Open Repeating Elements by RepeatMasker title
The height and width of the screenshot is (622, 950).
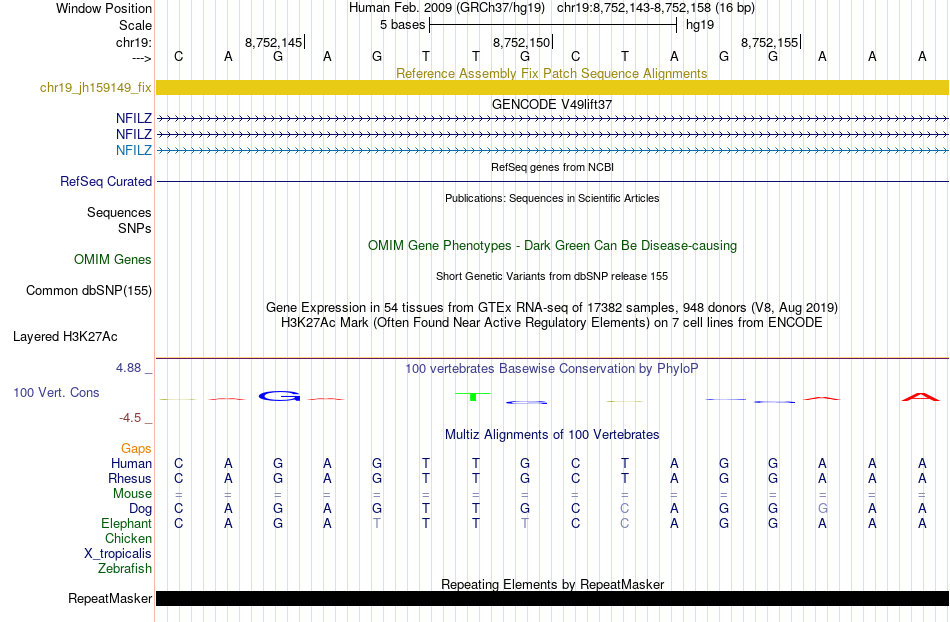(552, 584)
